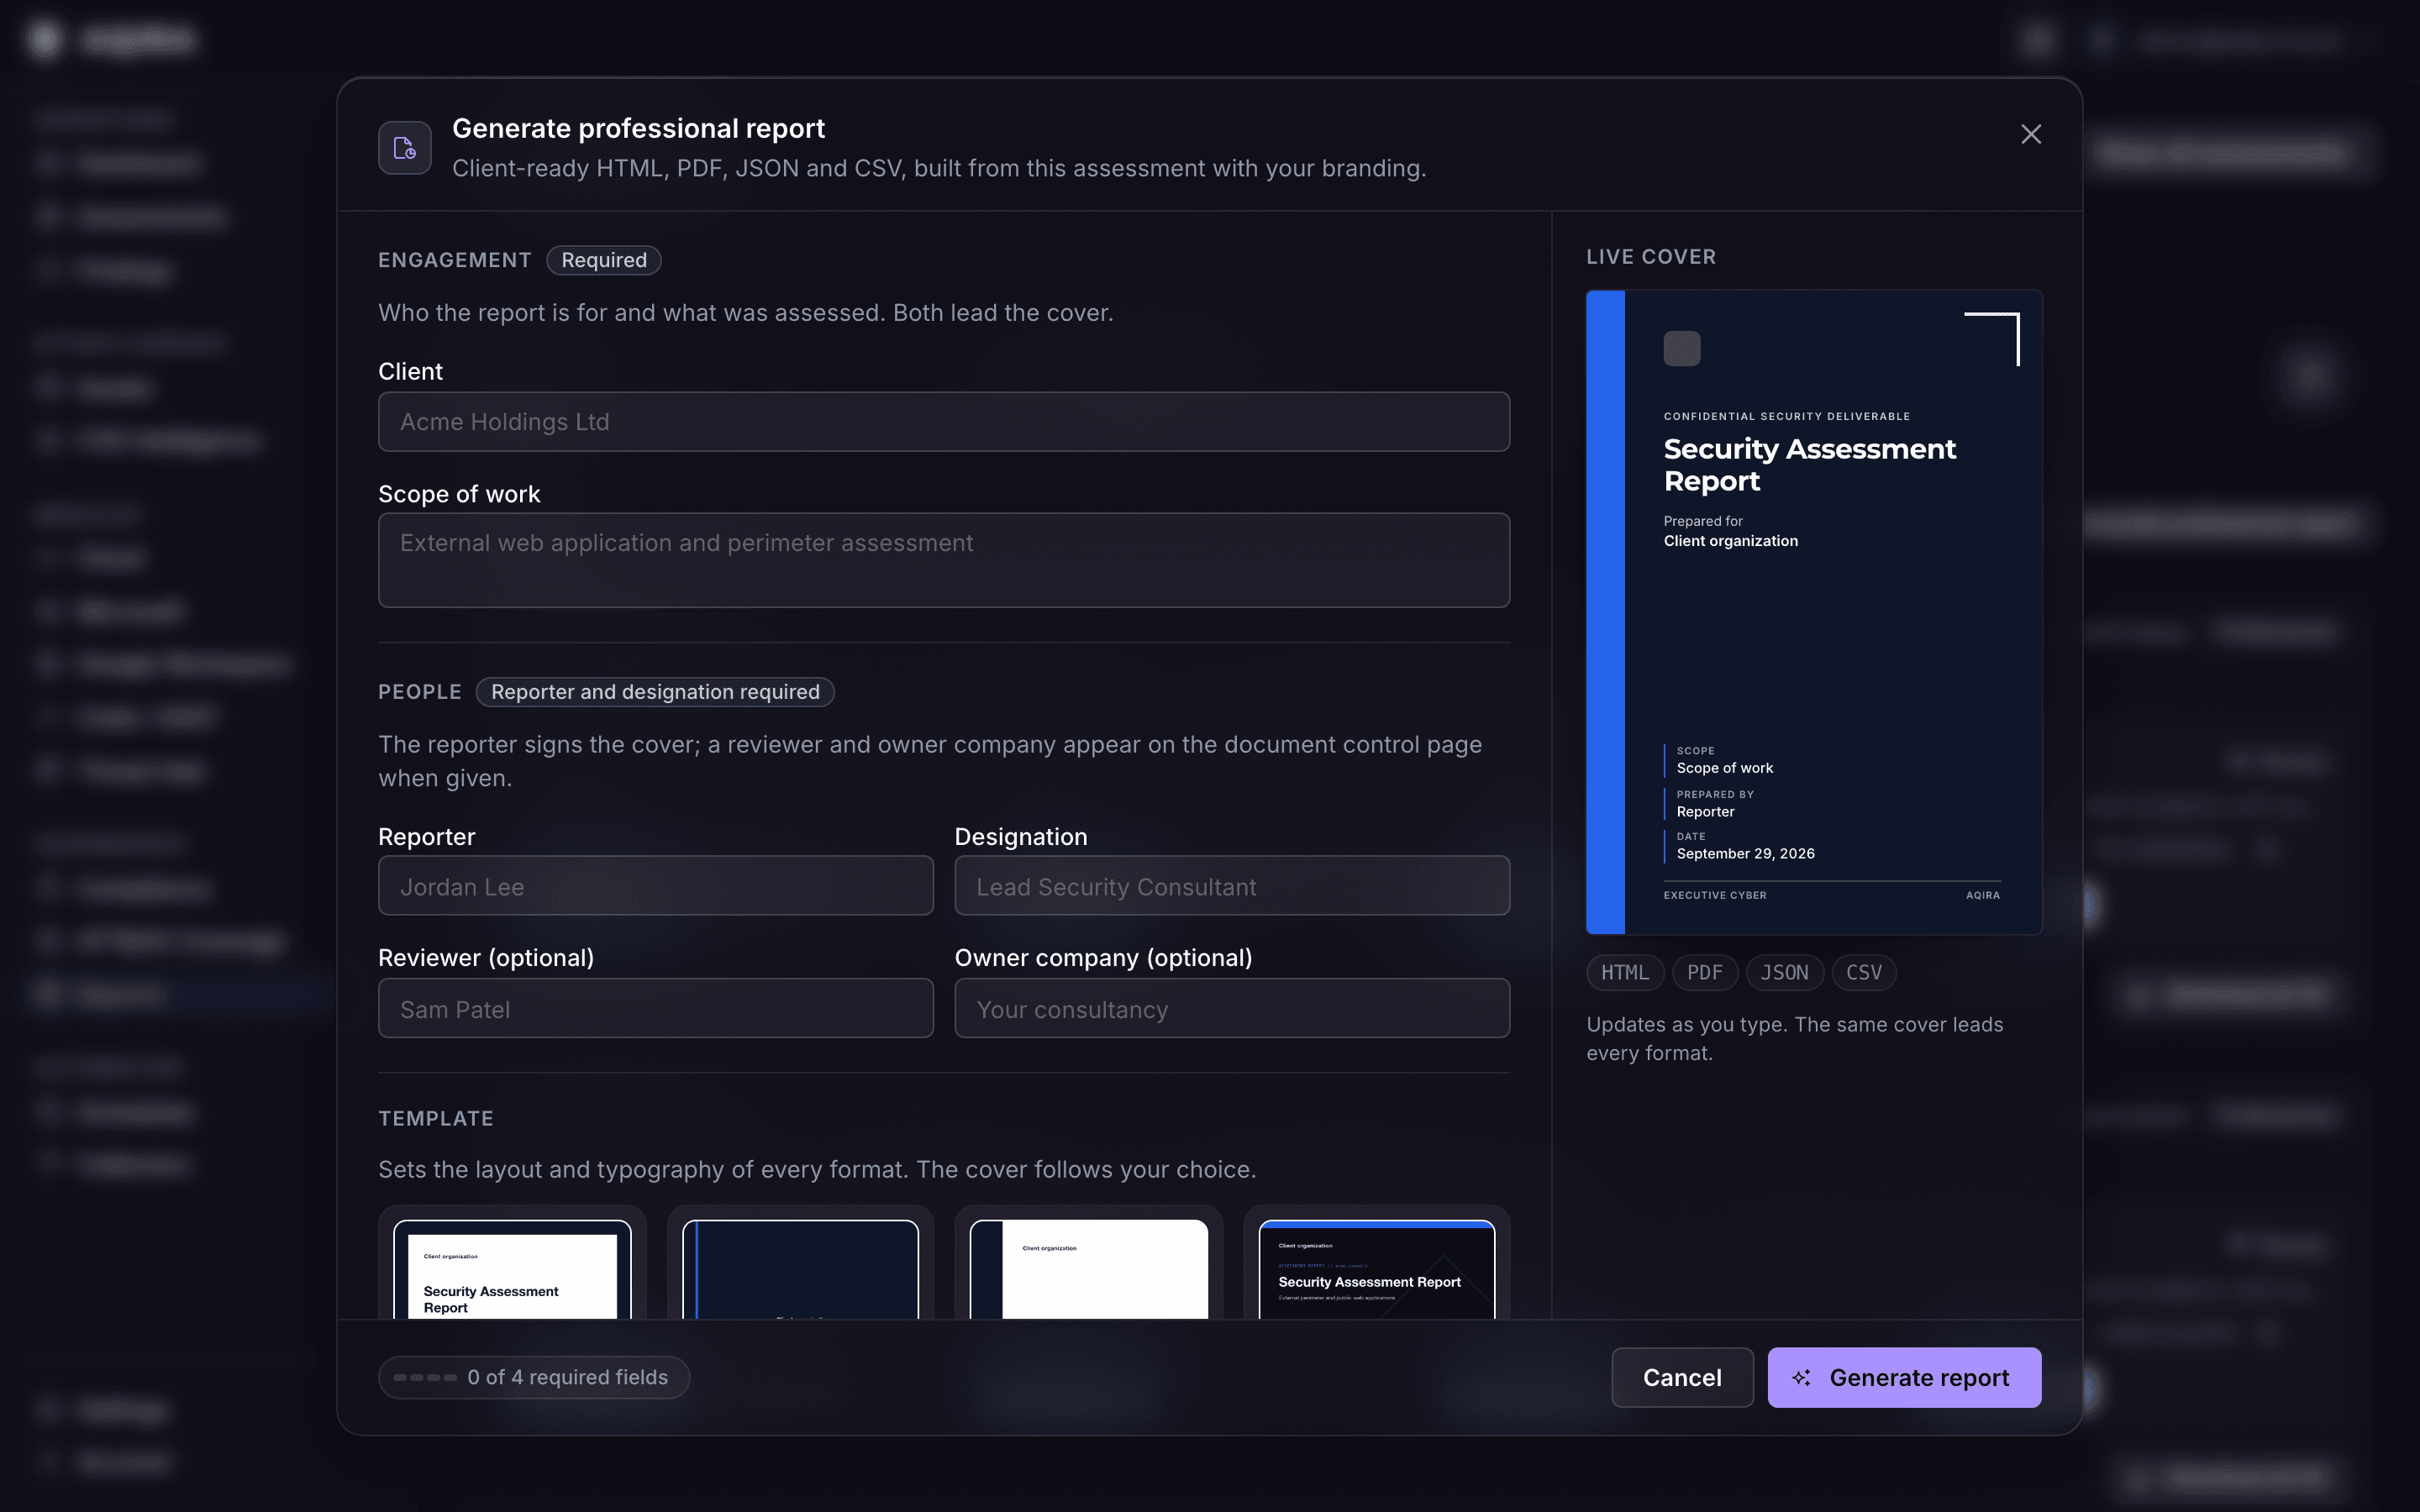The image size is (2420, 1512).
Task: Click the EXECUTIVE CYBER footer text
Action: coord(1714,896)
